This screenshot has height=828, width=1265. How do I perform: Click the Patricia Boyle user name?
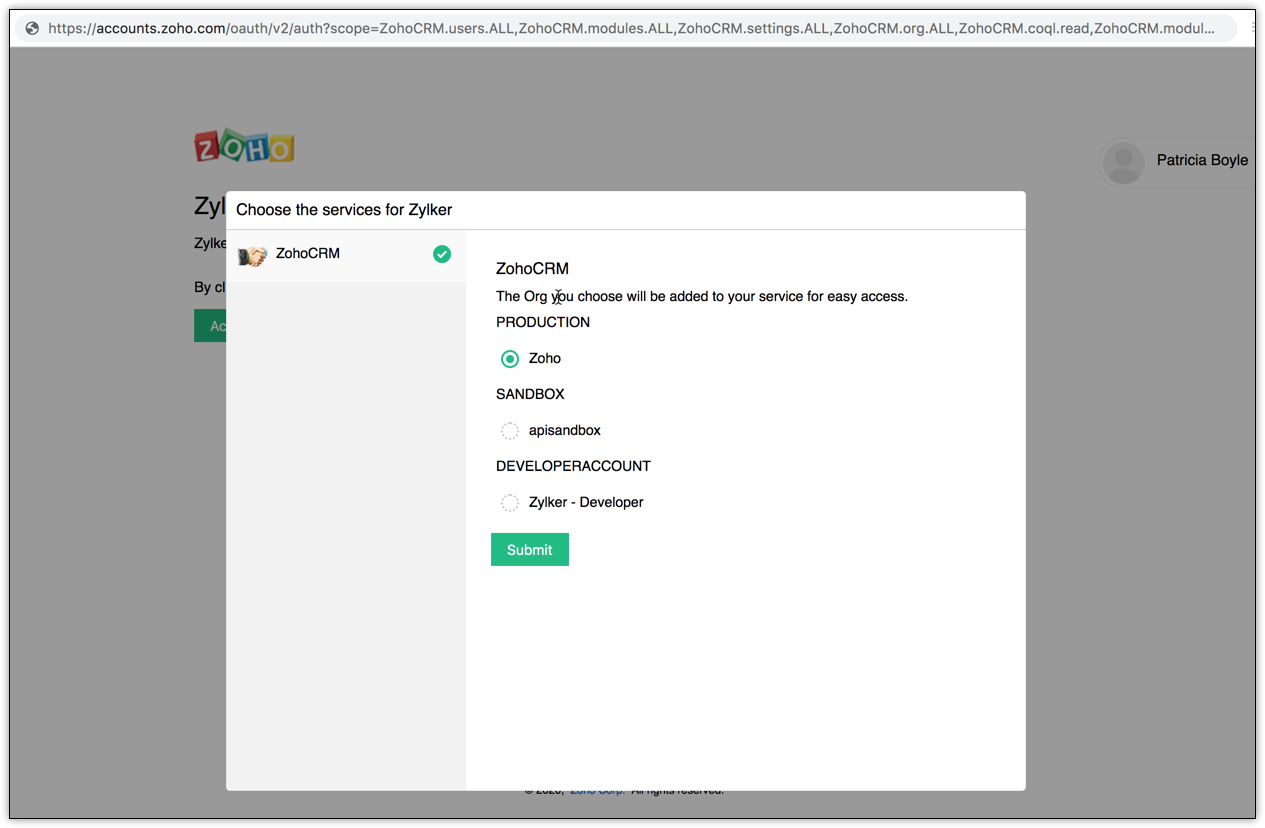coord(1202,160)
